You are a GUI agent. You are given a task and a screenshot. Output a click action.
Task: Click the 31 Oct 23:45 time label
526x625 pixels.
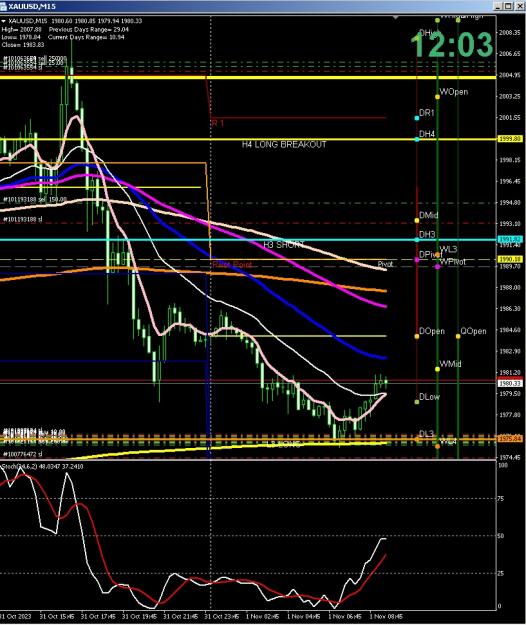(222, 616)
